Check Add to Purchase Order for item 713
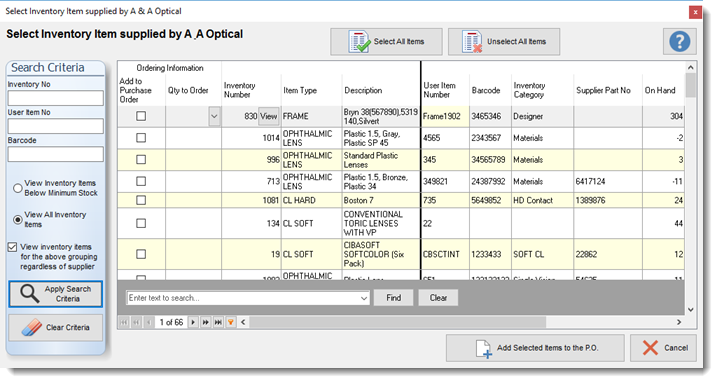The width and height of the screenshot is (718, 383). (141, 181)
